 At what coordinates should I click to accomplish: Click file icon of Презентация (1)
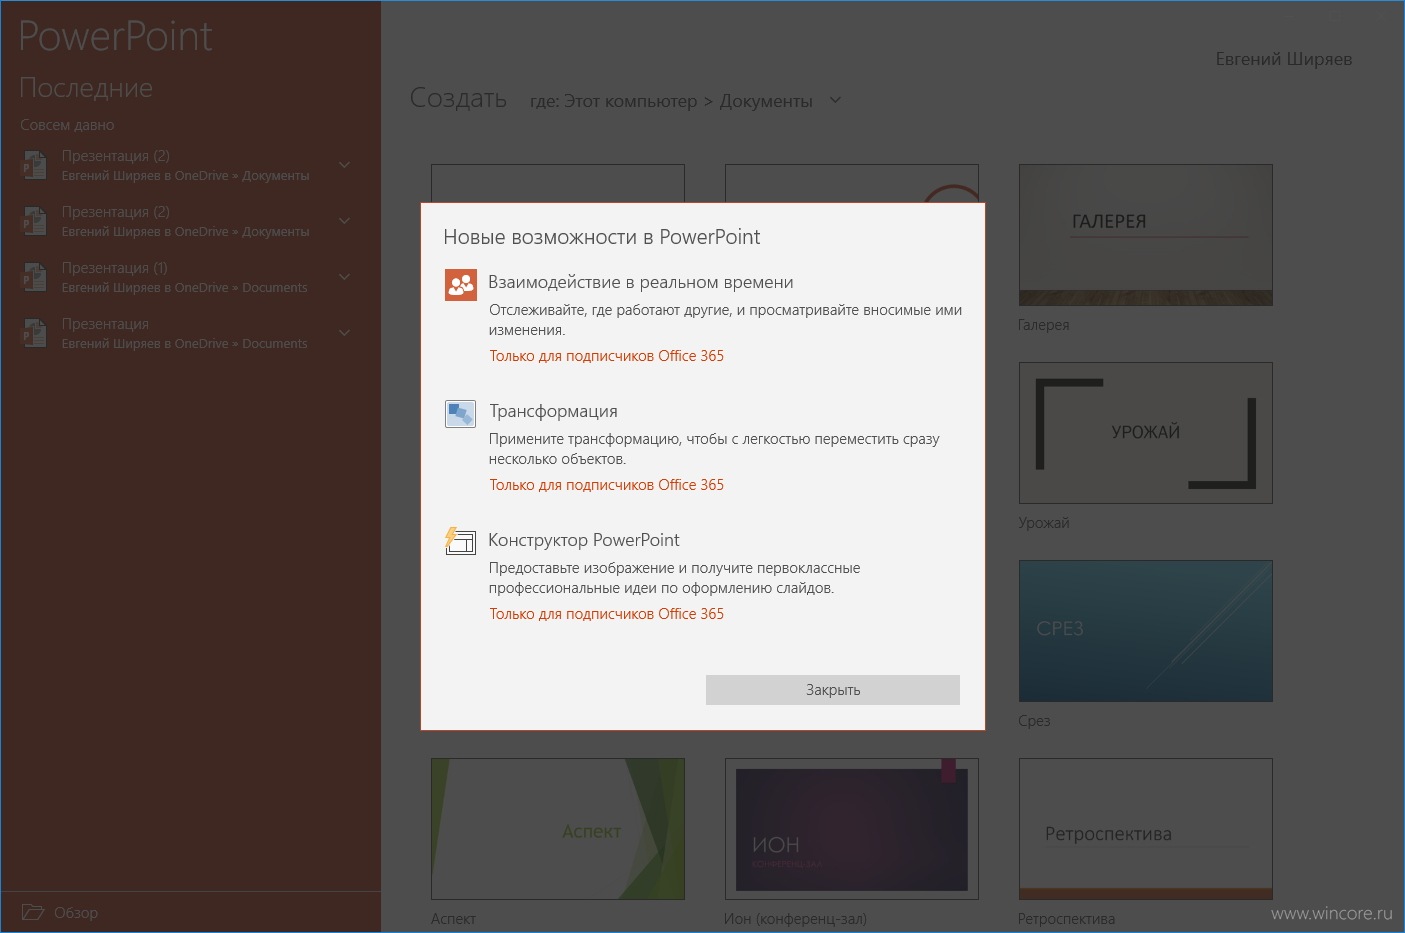[x=35, y=277]
